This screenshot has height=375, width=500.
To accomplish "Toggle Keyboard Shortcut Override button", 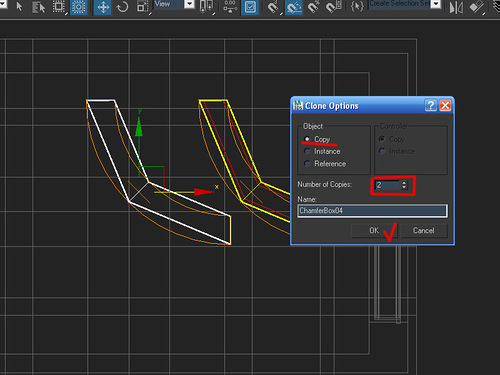I will [x=250, y=7].
